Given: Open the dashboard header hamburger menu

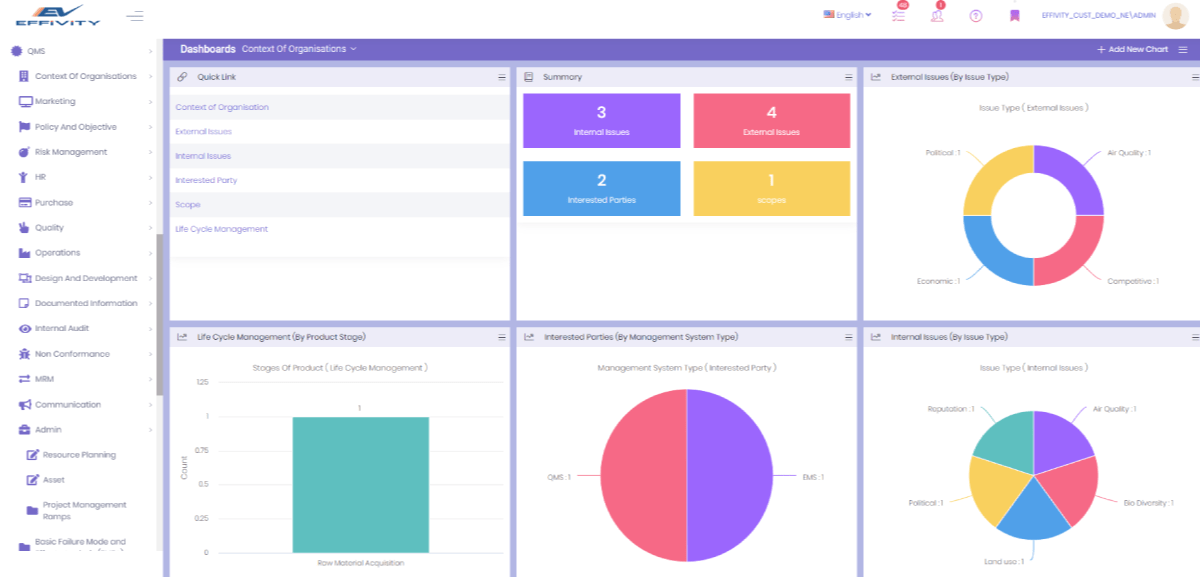Looking at the screenshot, I should (x=1183, y=49).
